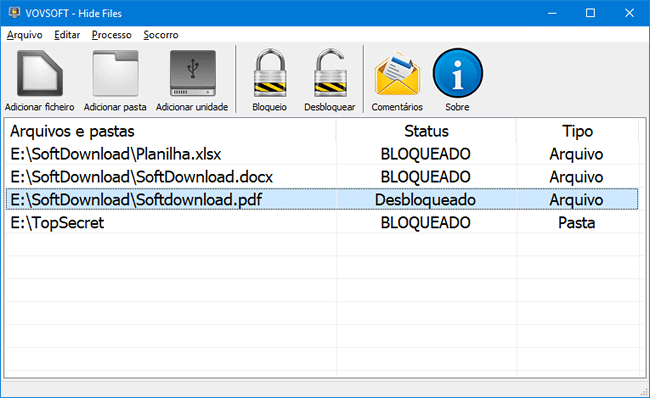Select the E:\SoftDownload\SoftDownload.docx row
The width and height of the screenshot is (650, 398).
[322, 177]
